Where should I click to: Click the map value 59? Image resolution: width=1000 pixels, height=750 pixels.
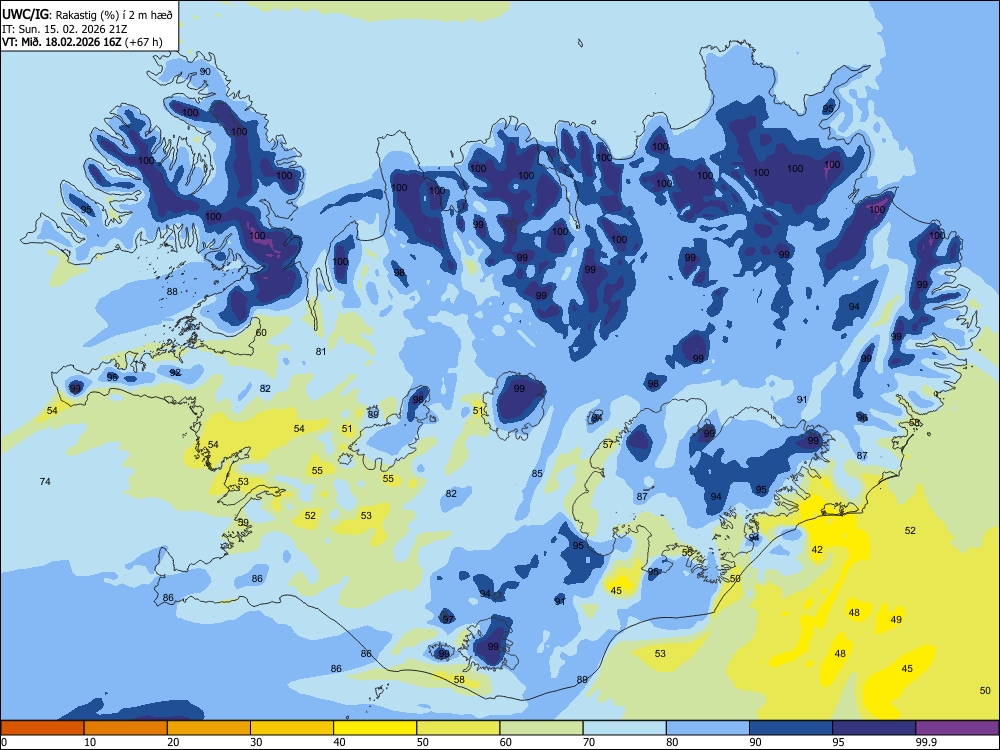point(243,522)
